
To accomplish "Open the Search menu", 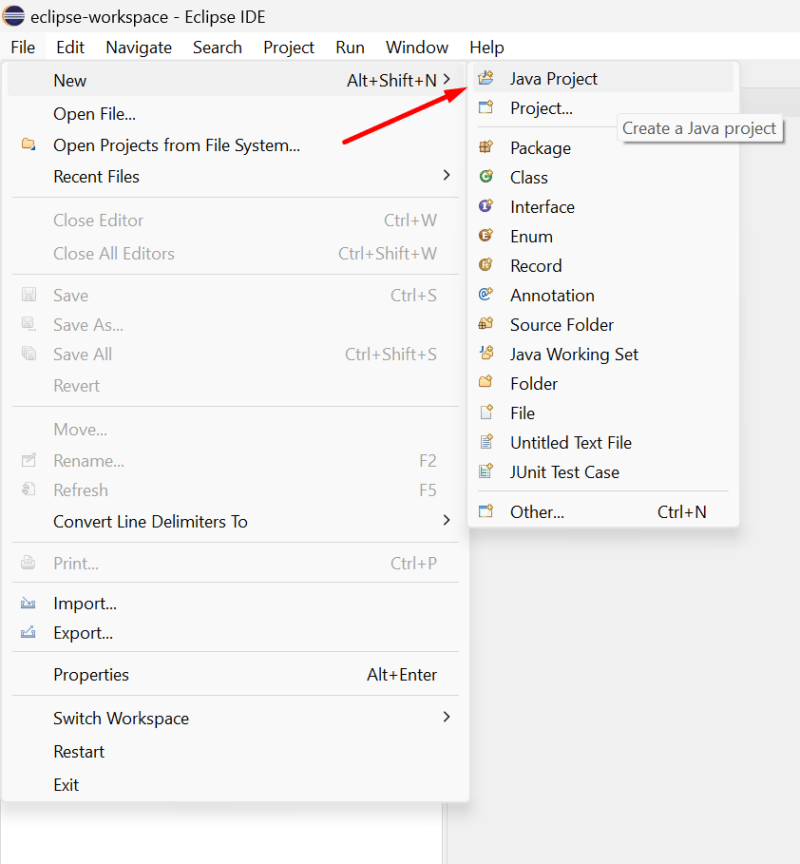I will coord(217,47).
